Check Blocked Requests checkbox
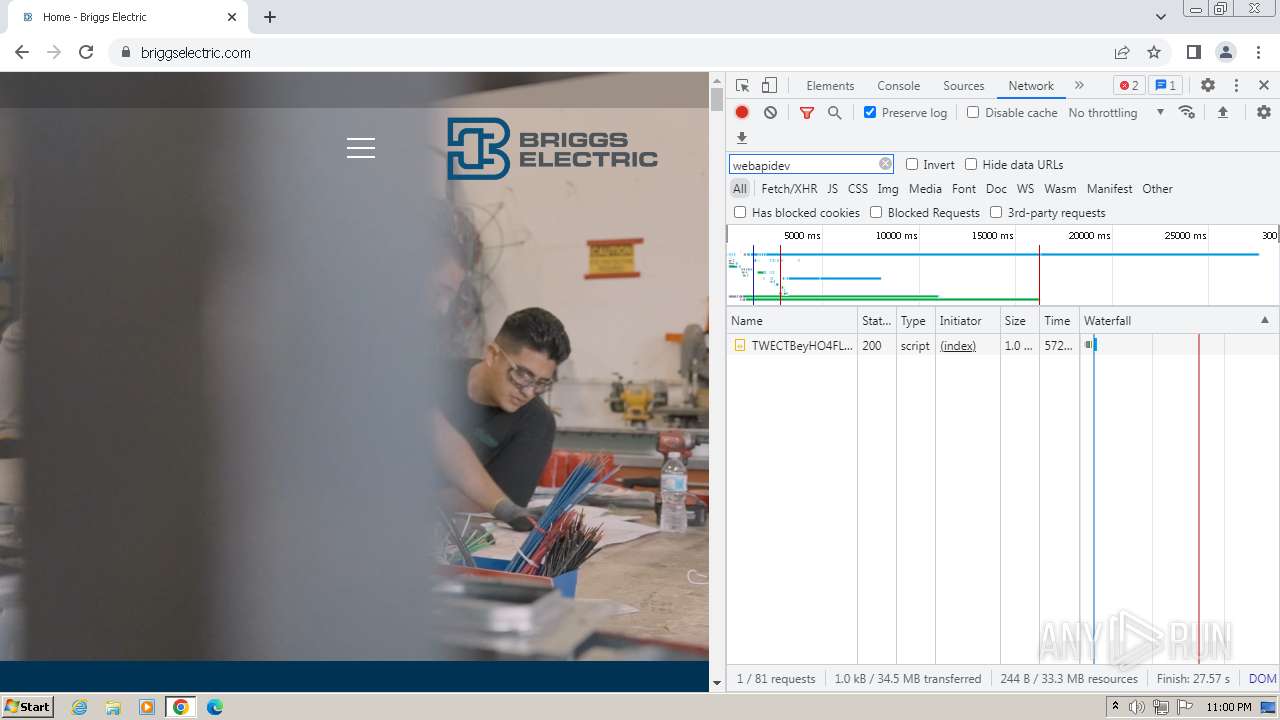The image size is (1280, 720). (876, 212)
